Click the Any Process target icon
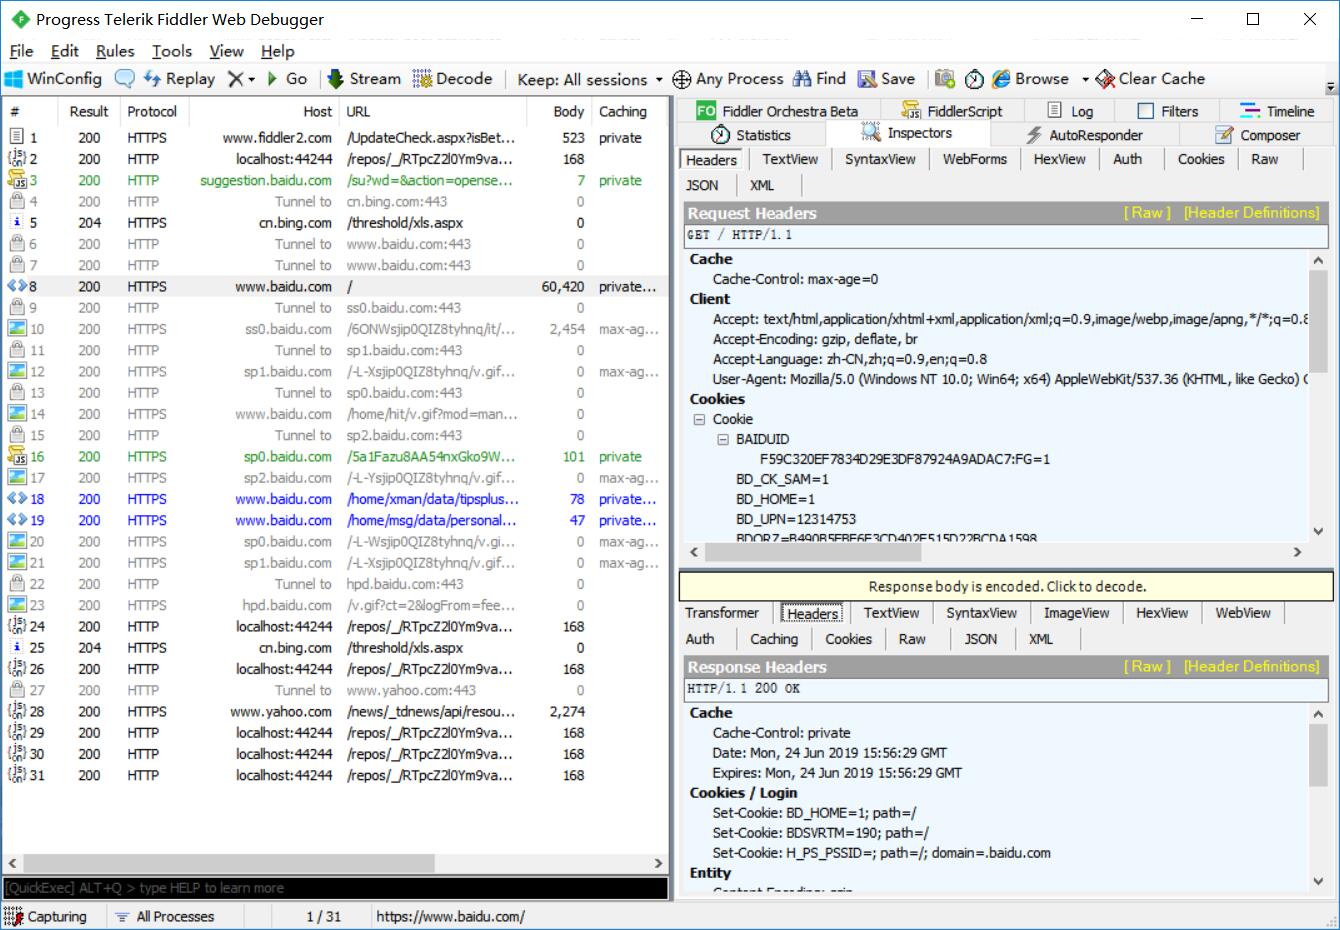The width and height of the screenshot is (1340, 930). pos(682,79)
